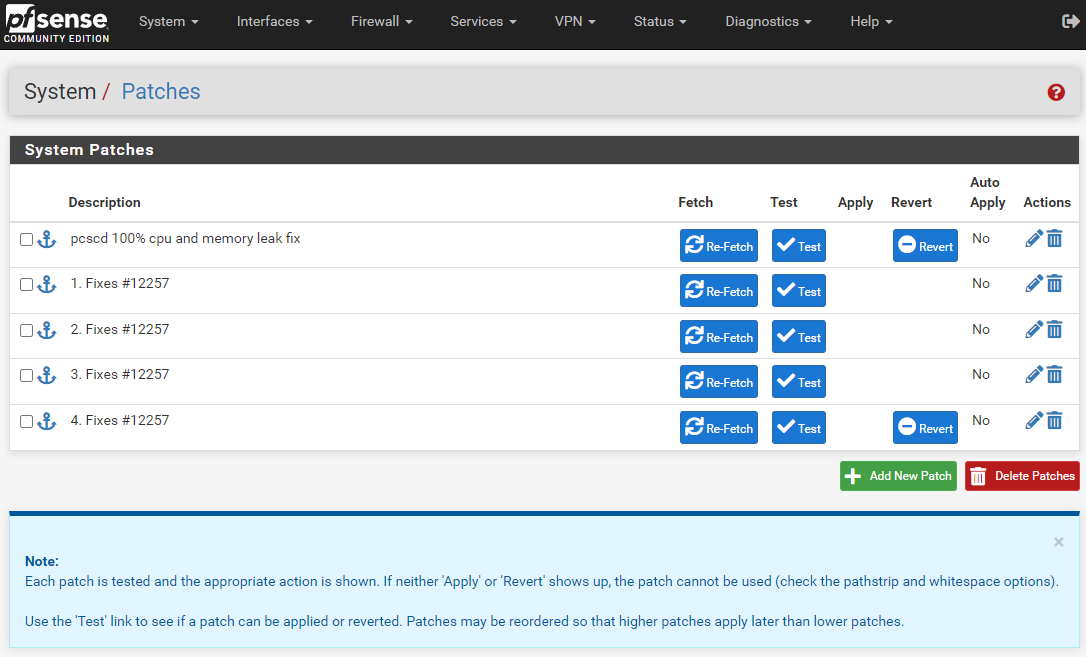This screenshot has height=657, width=1086.
Task: Click the logout icon in the top bar
Action: [x=1068, y=20]
